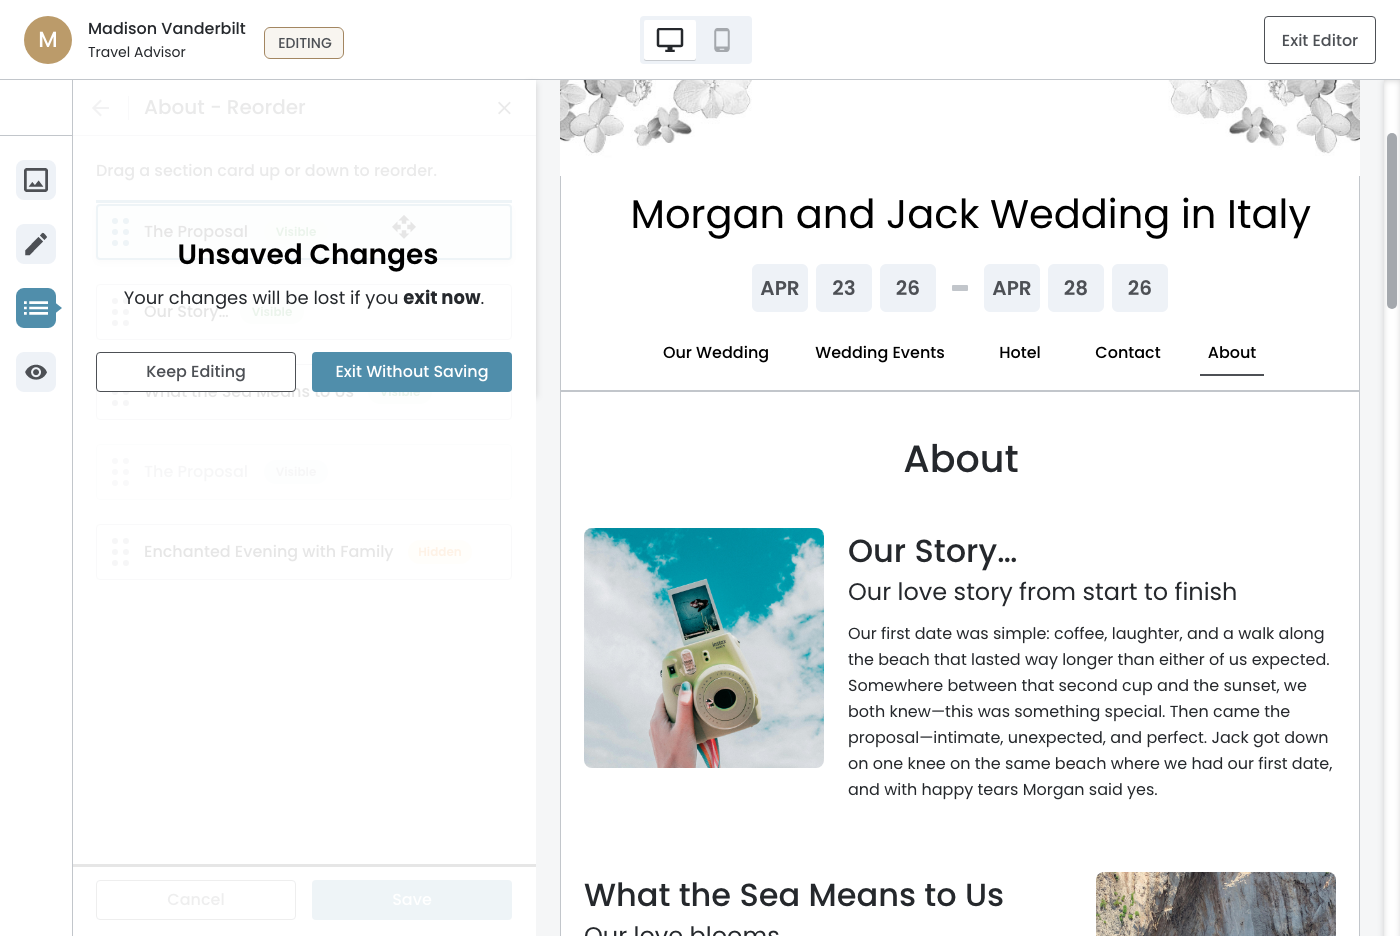Select the About navigation tab
This screenshot has width=1400, height=936.
[x=1232, y=353]
